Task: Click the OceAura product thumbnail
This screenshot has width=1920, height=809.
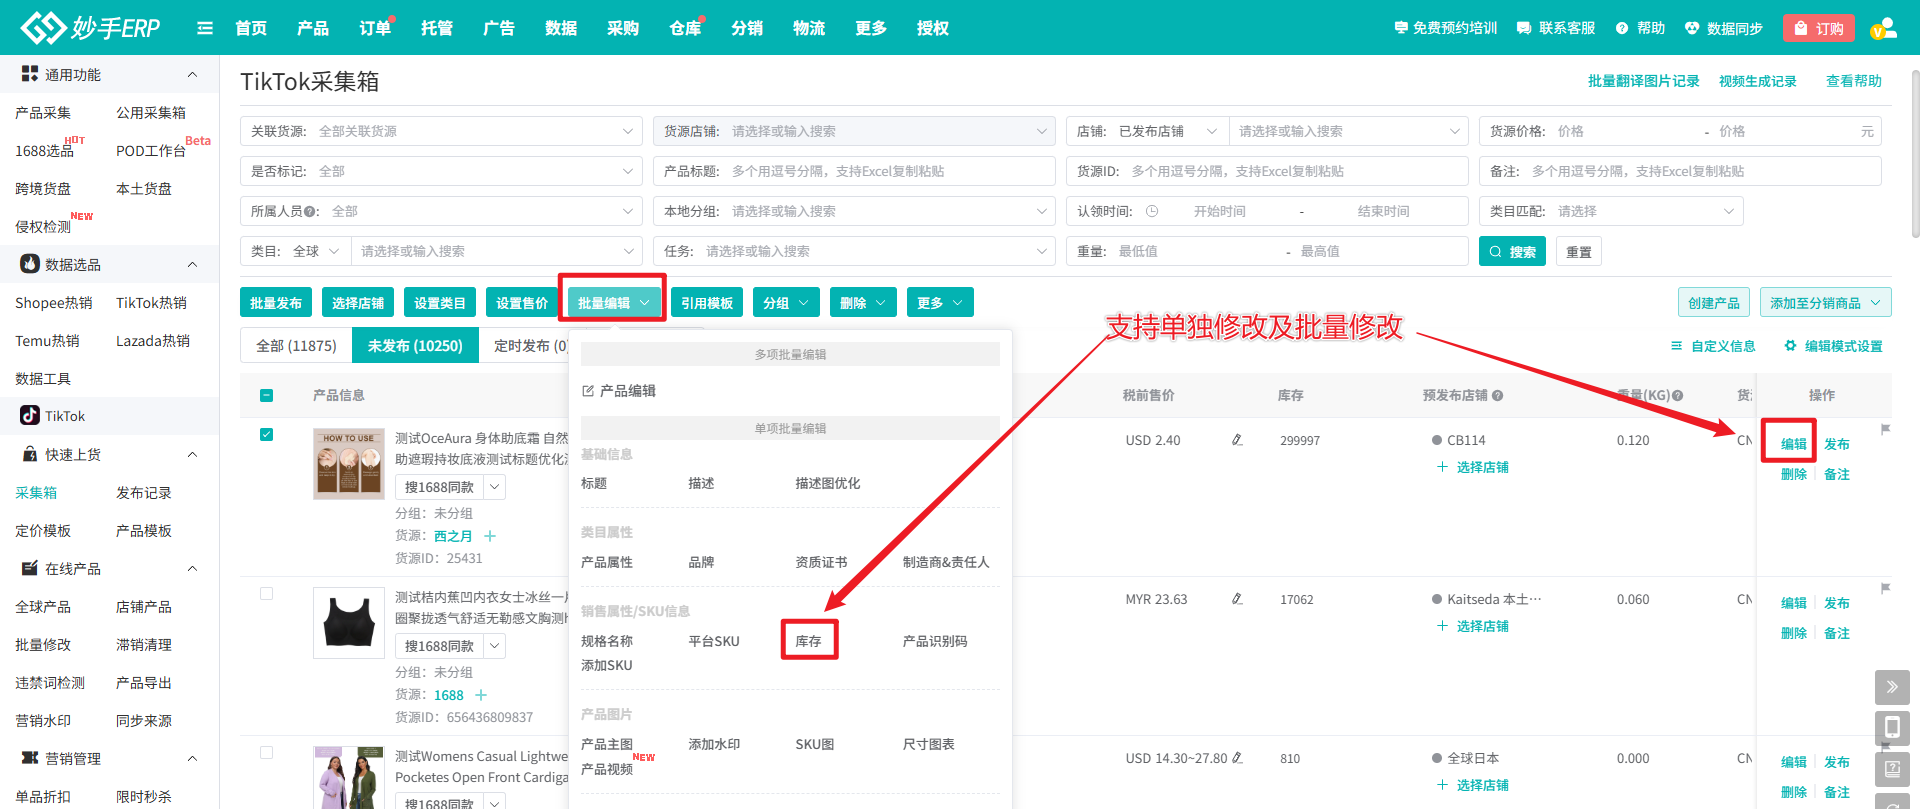Action: pyautogui.click(x=348, y=464)
